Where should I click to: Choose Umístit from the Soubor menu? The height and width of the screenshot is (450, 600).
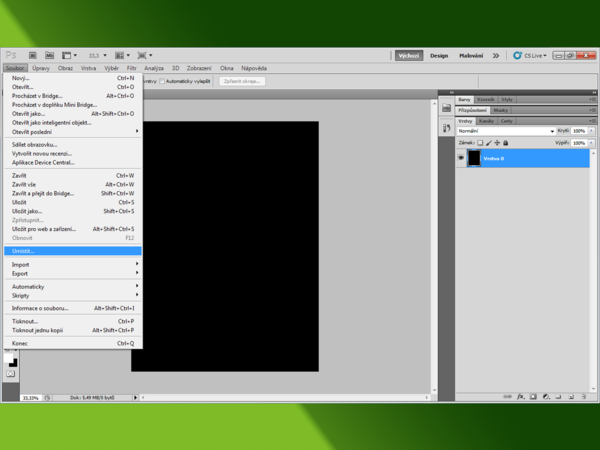(23, 251)
